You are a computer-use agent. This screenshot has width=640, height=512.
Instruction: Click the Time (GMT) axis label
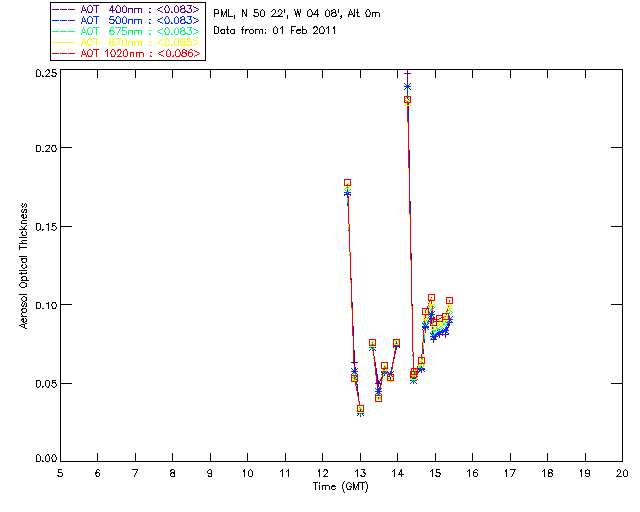[x=340, y=487]
